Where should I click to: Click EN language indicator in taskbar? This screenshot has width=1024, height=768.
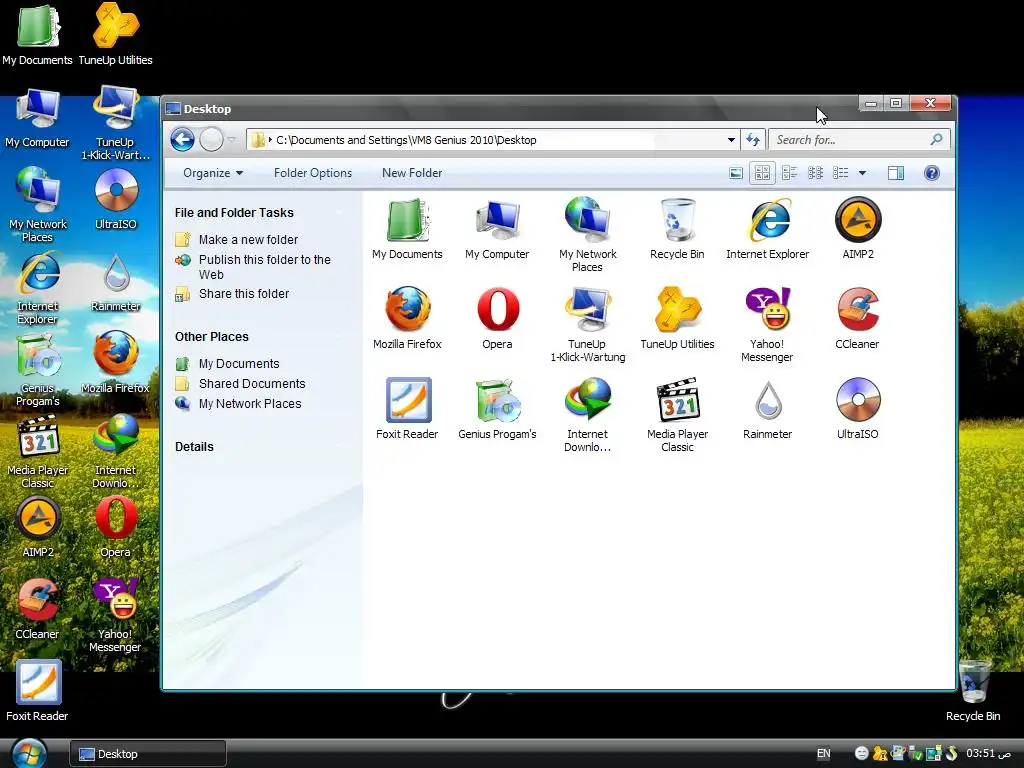pos(824,754)
